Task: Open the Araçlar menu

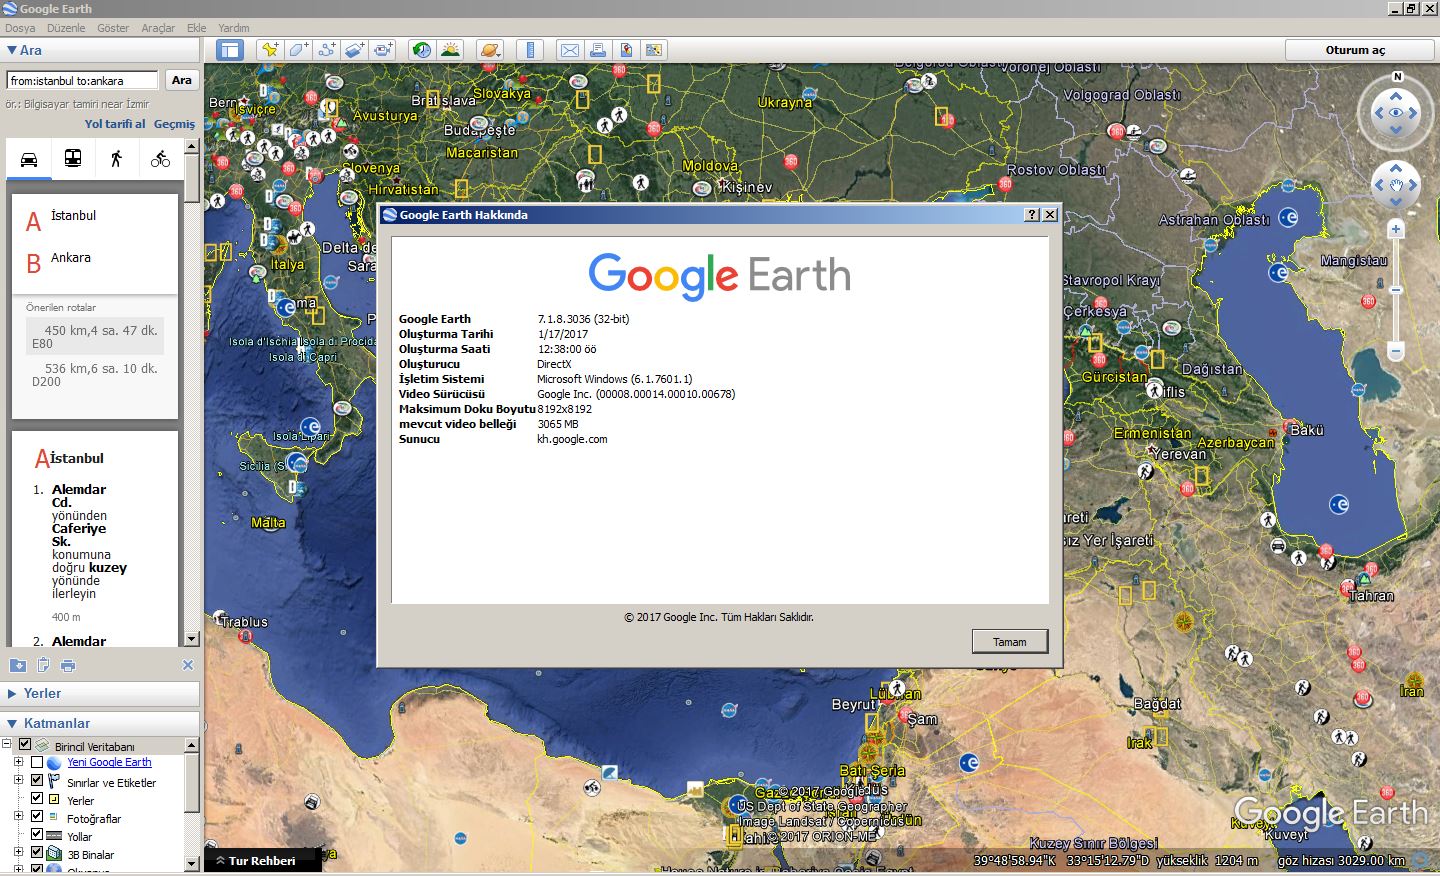Action: tap(158, 28)
